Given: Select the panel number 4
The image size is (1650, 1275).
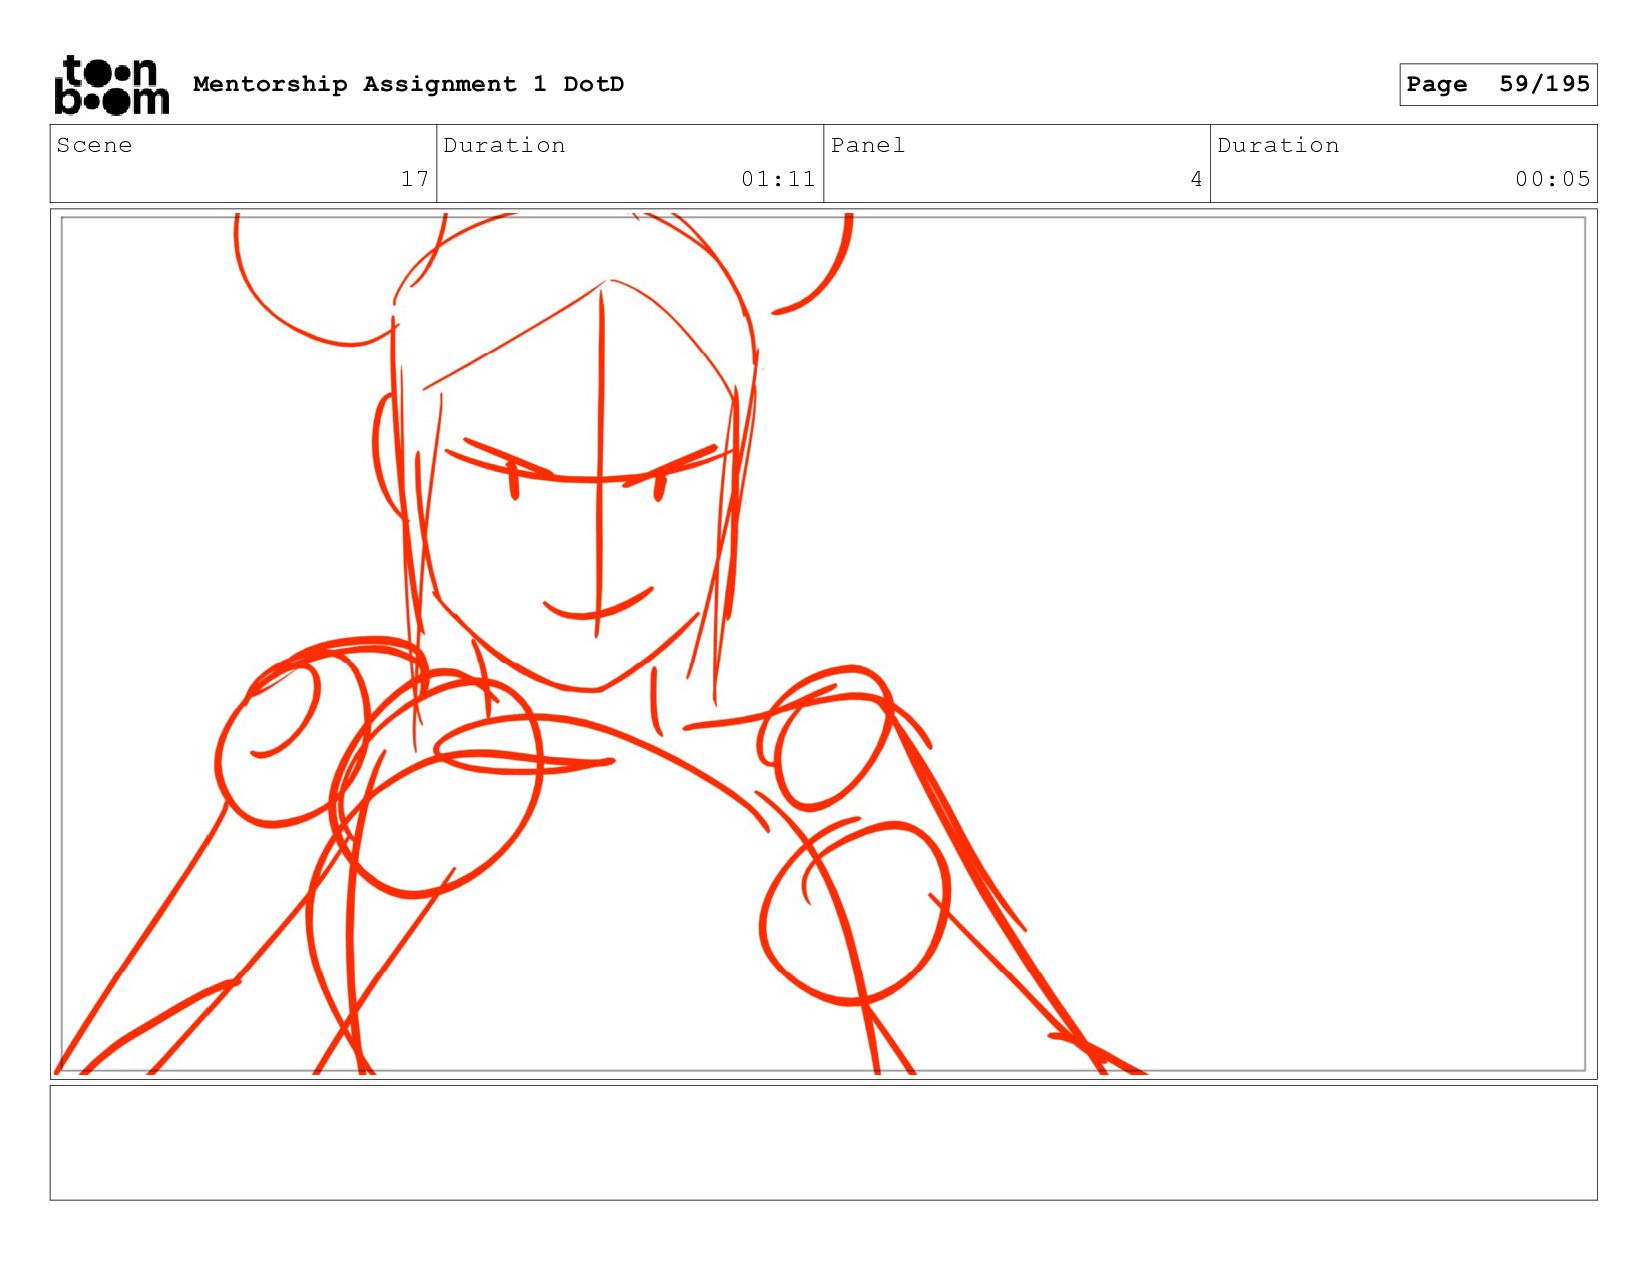Looking at the screenshot, I should point(1196,179).
